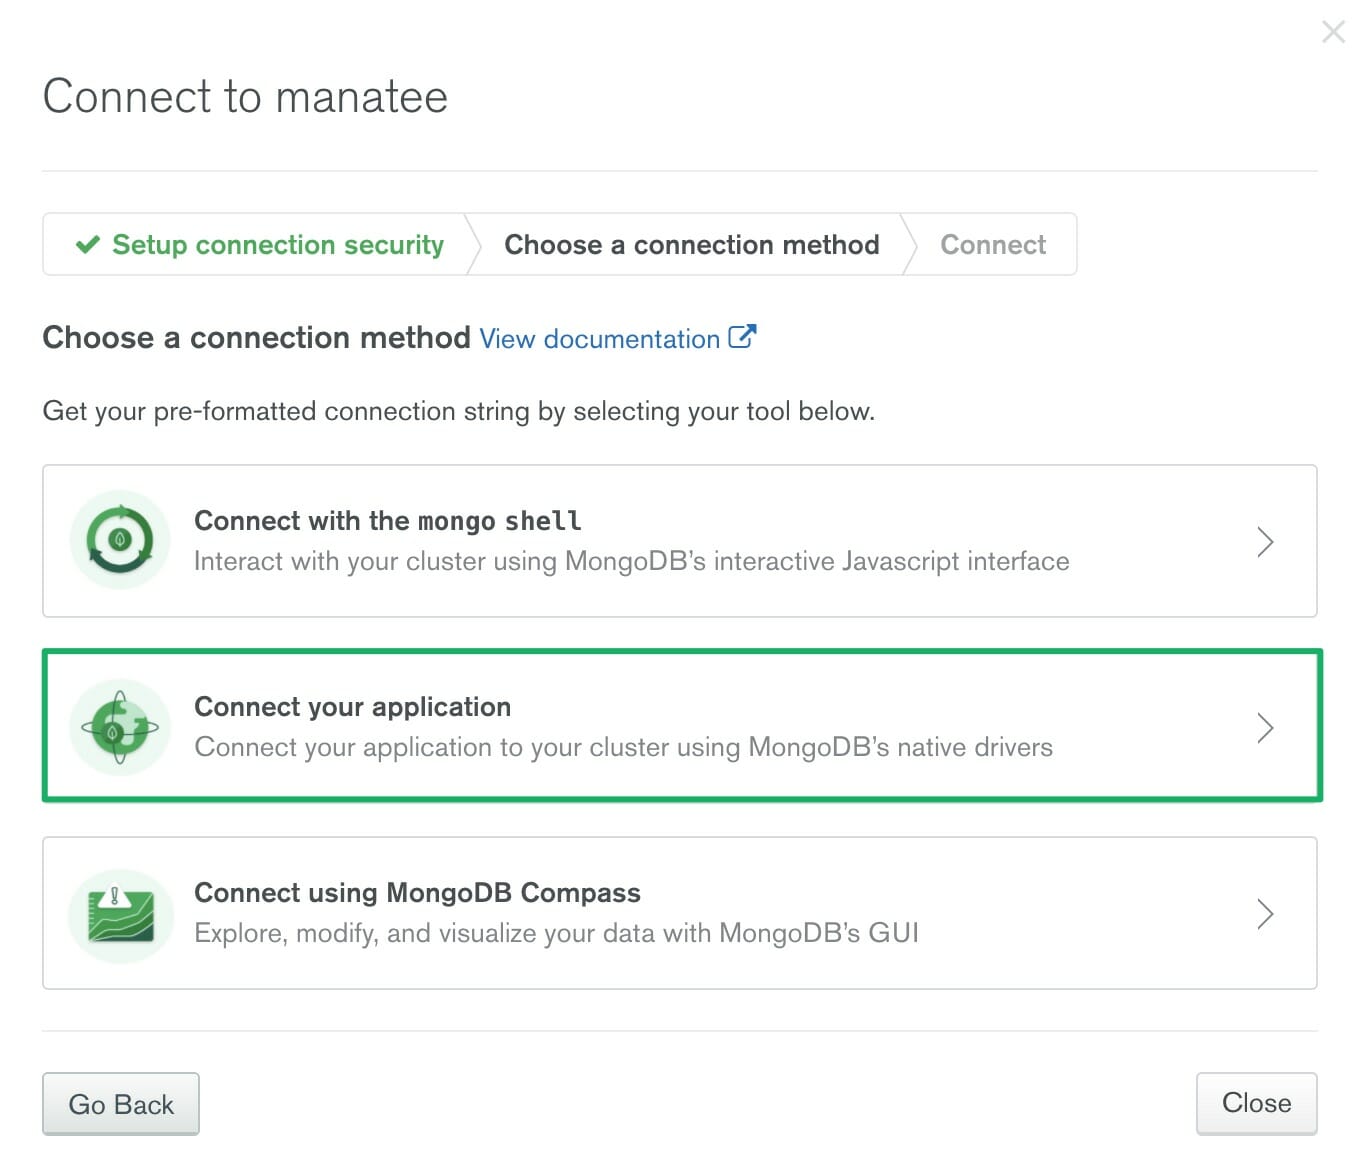This screenshot has height=1170, width=1368.
Task: Click the MongoDB Compass chart icon
Action: (120, 915)
